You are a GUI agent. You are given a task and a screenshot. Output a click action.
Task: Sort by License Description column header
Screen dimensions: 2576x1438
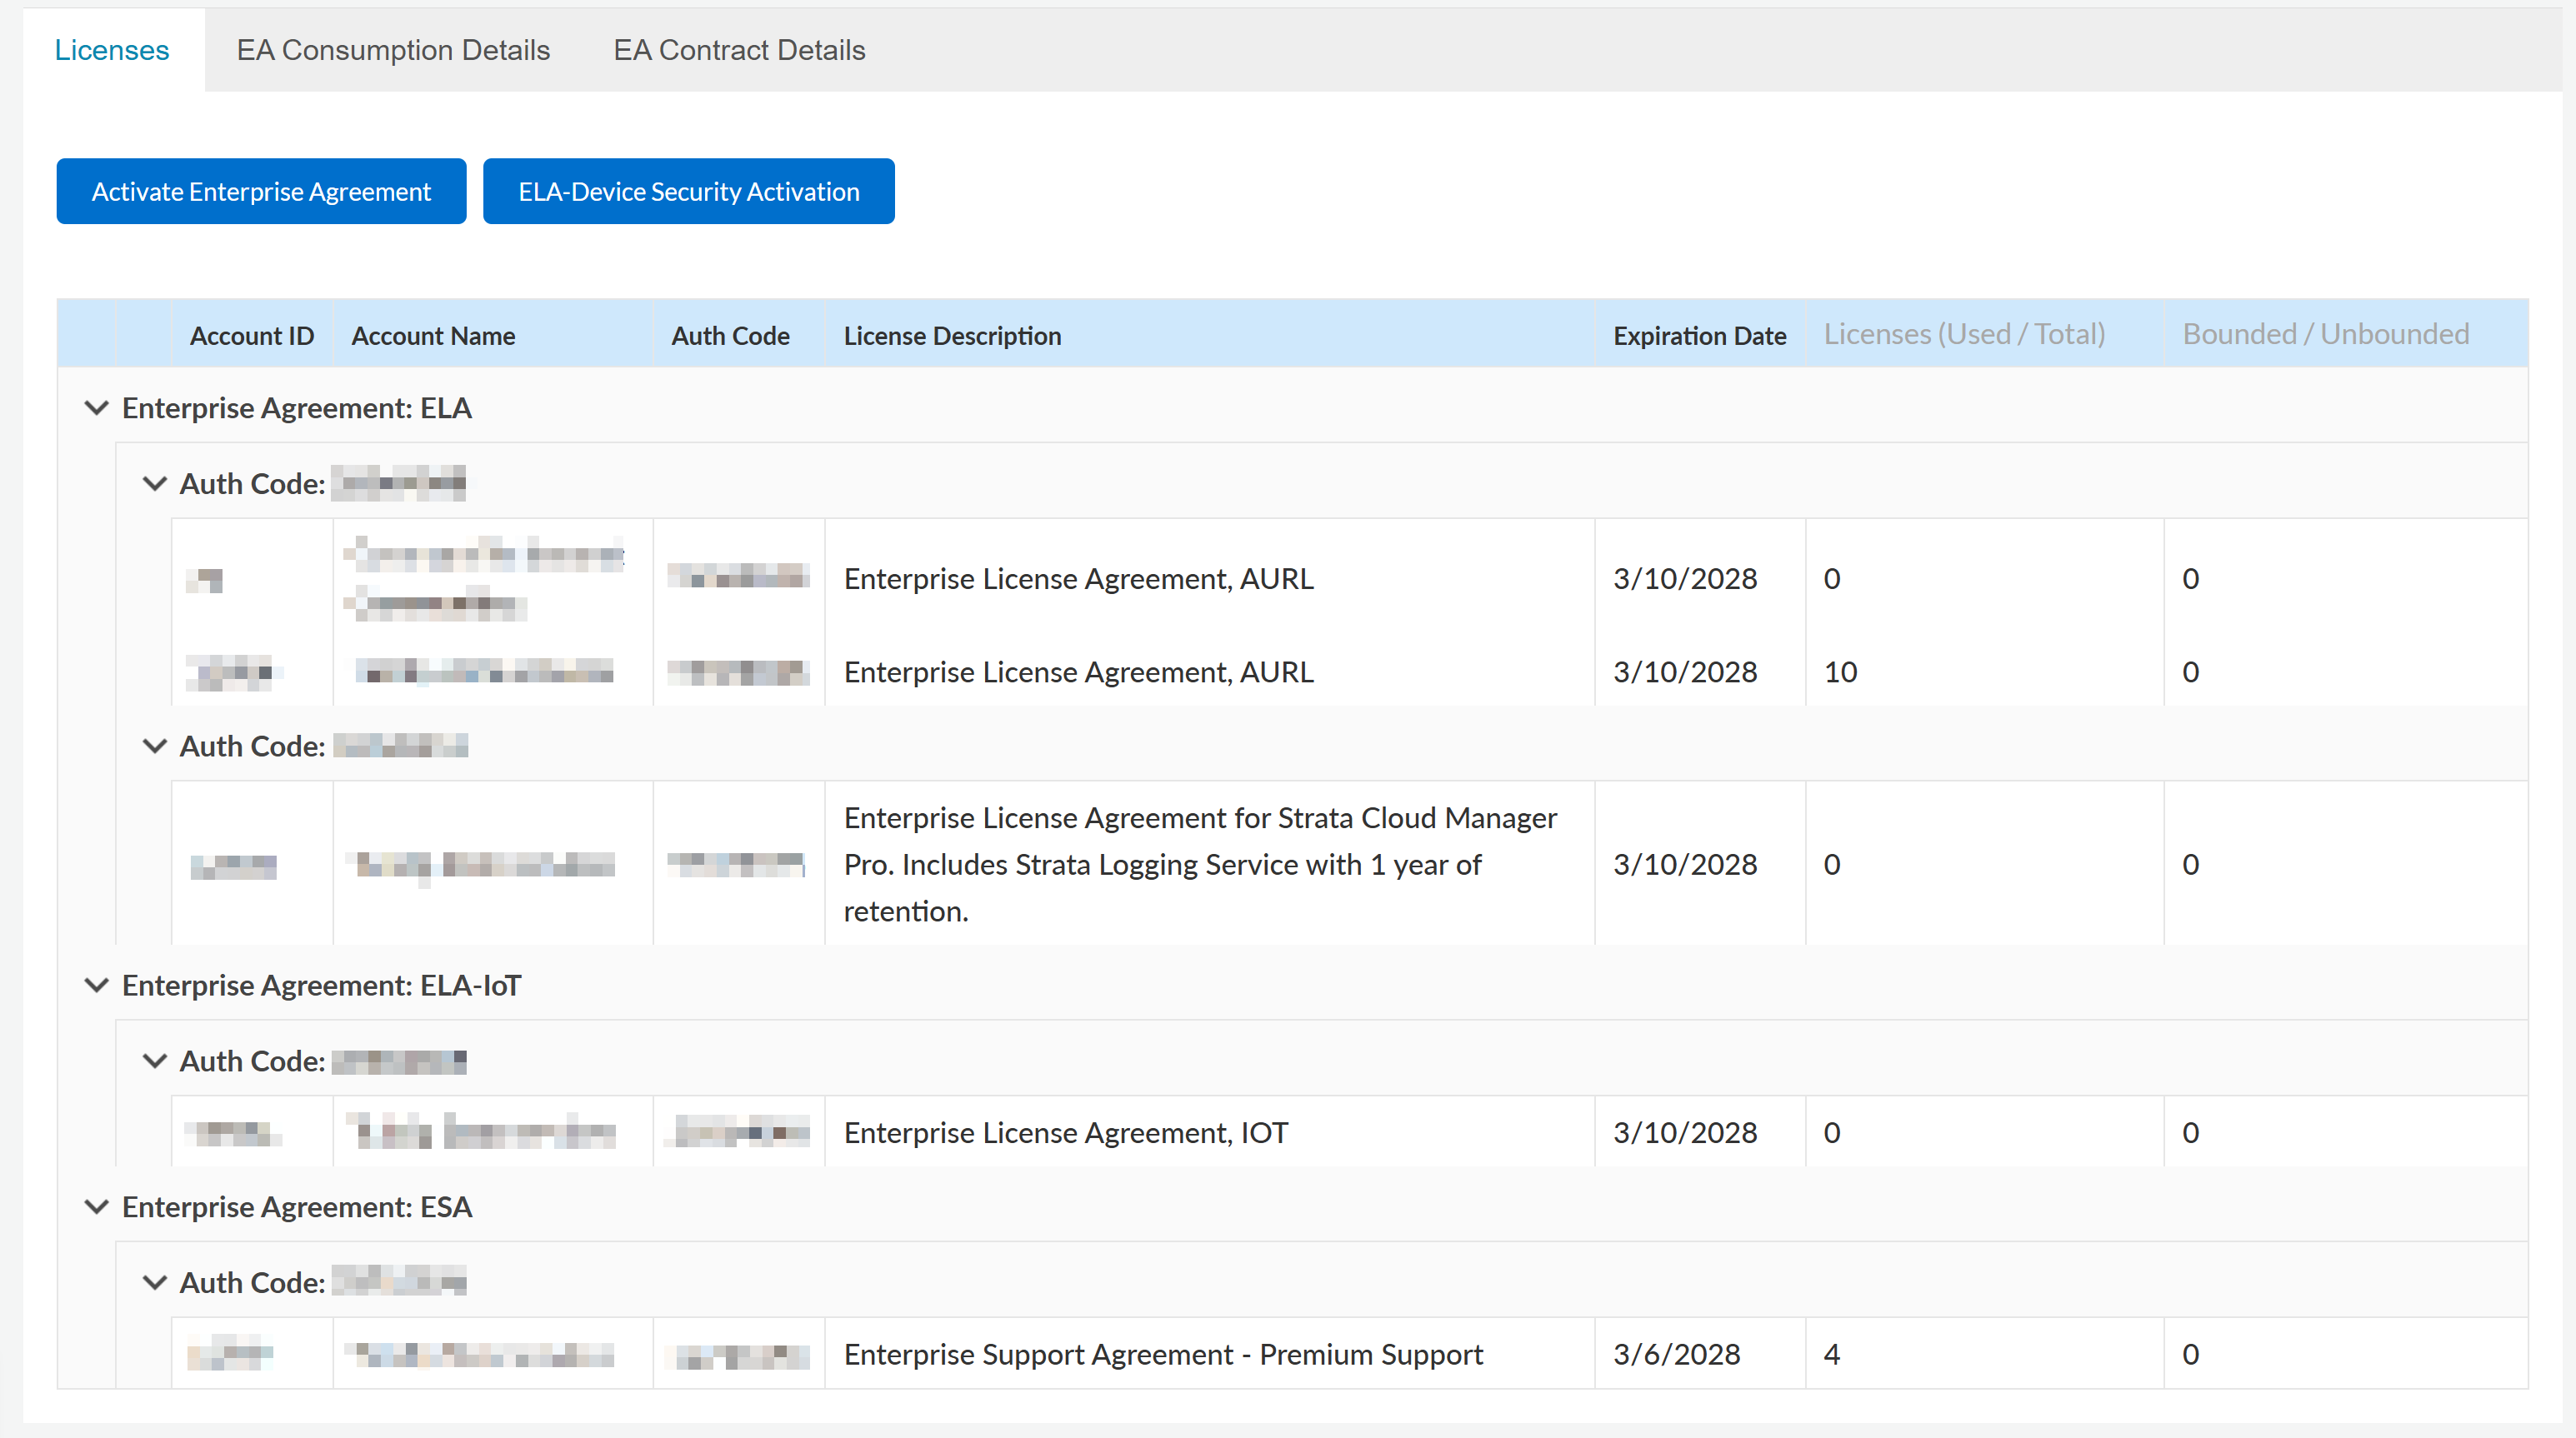952,336
